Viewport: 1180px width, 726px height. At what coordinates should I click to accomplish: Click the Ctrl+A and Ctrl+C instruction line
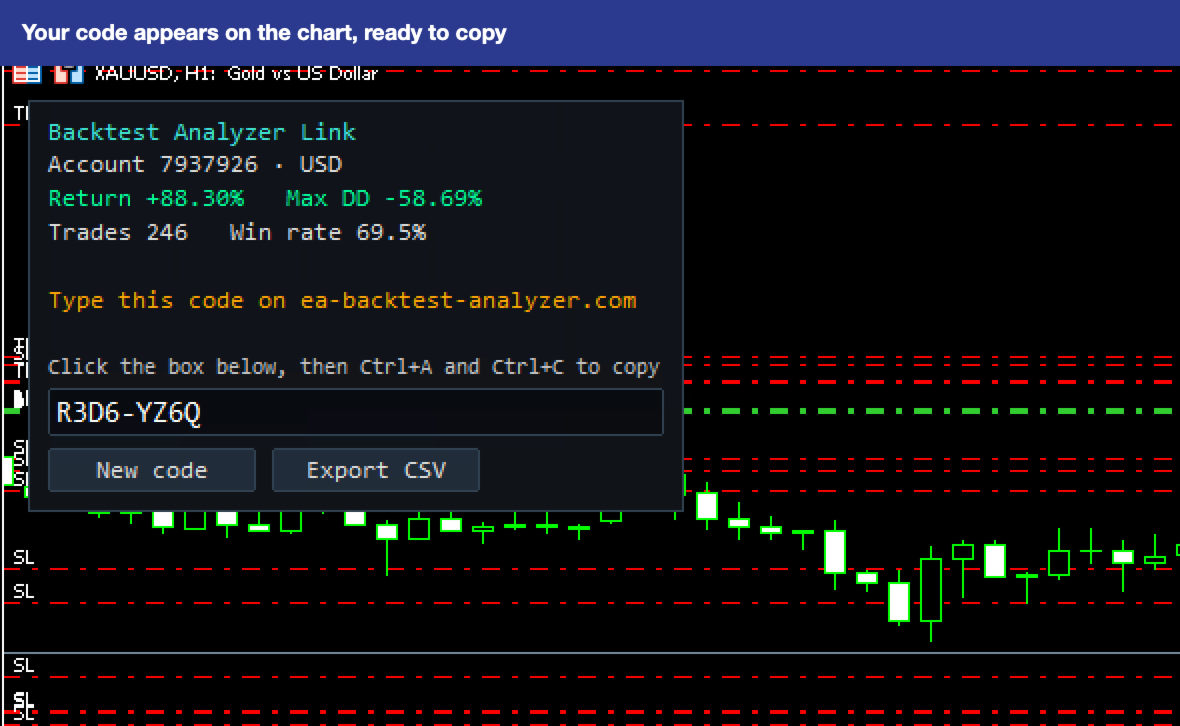pos(354,367)
